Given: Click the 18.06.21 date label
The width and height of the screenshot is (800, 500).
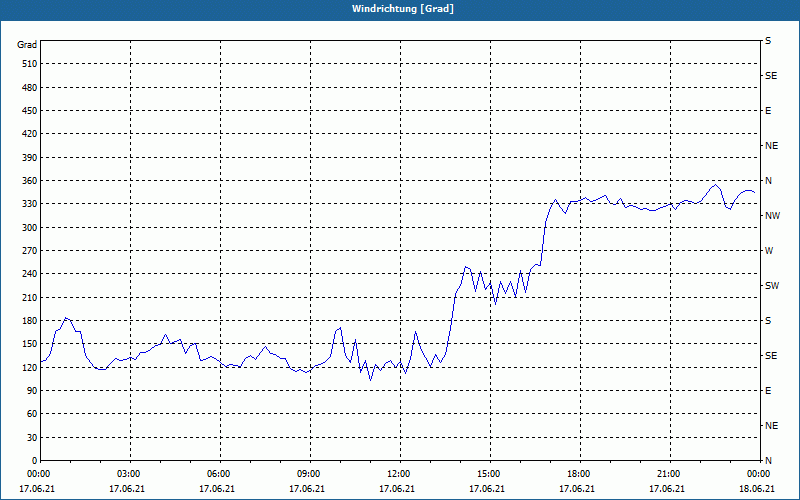Looking at the screenshot, I should click(757, 489).
